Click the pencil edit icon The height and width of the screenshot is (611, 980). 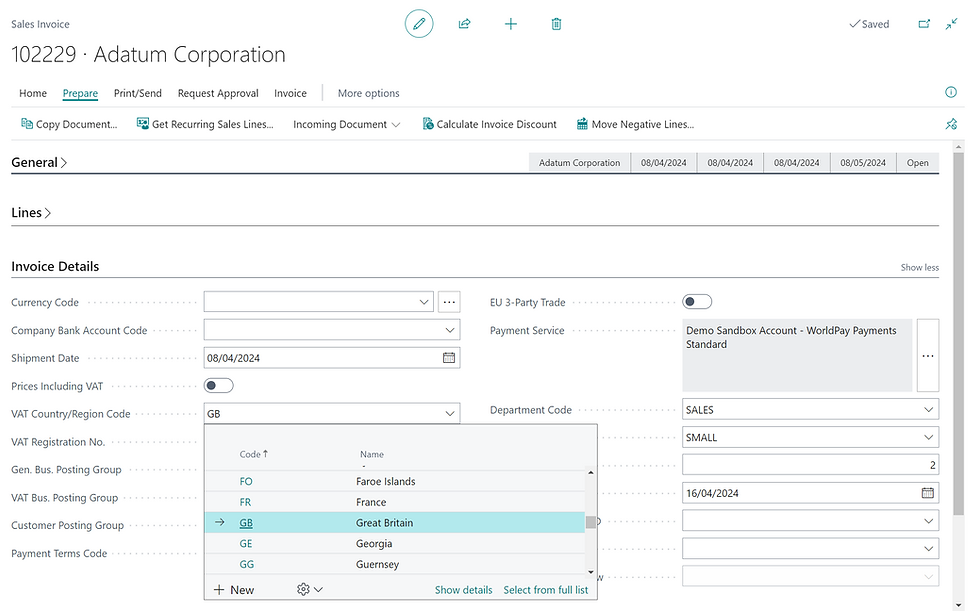(x=419, y=24)
